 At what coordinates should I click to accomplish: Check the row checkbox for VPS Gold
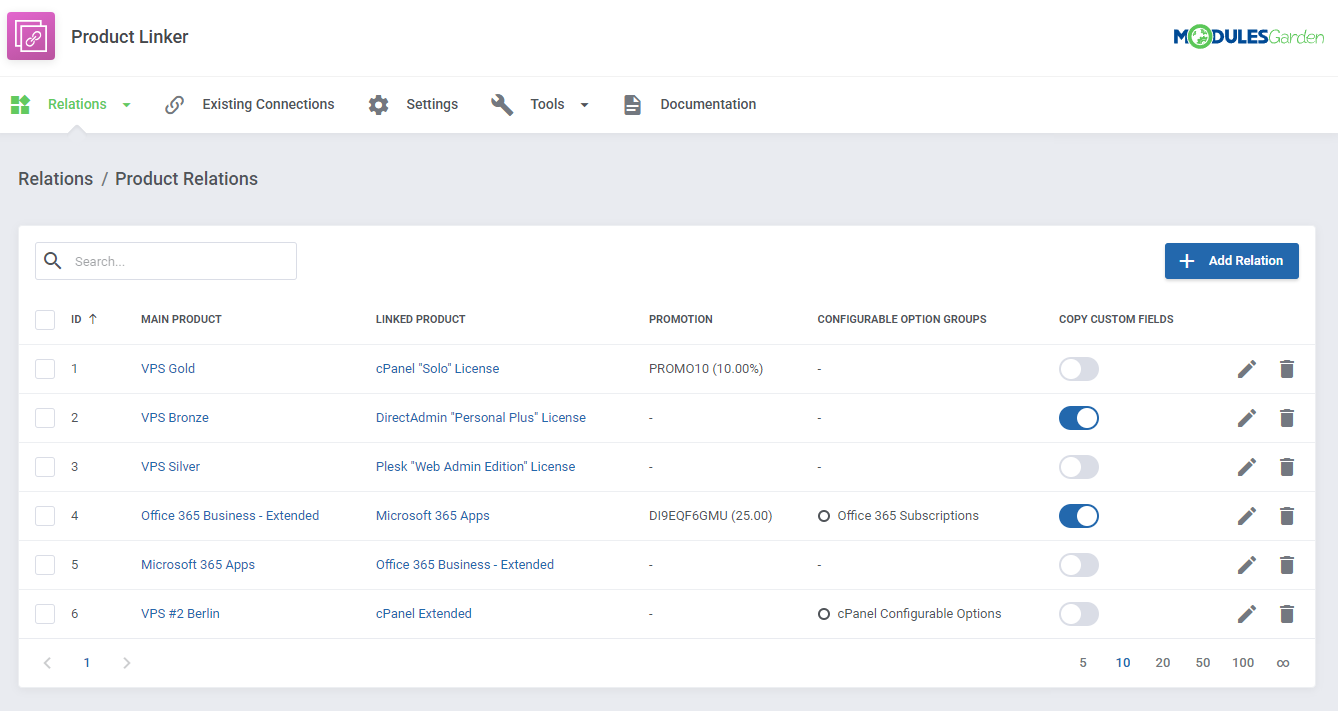coord(45,369)
